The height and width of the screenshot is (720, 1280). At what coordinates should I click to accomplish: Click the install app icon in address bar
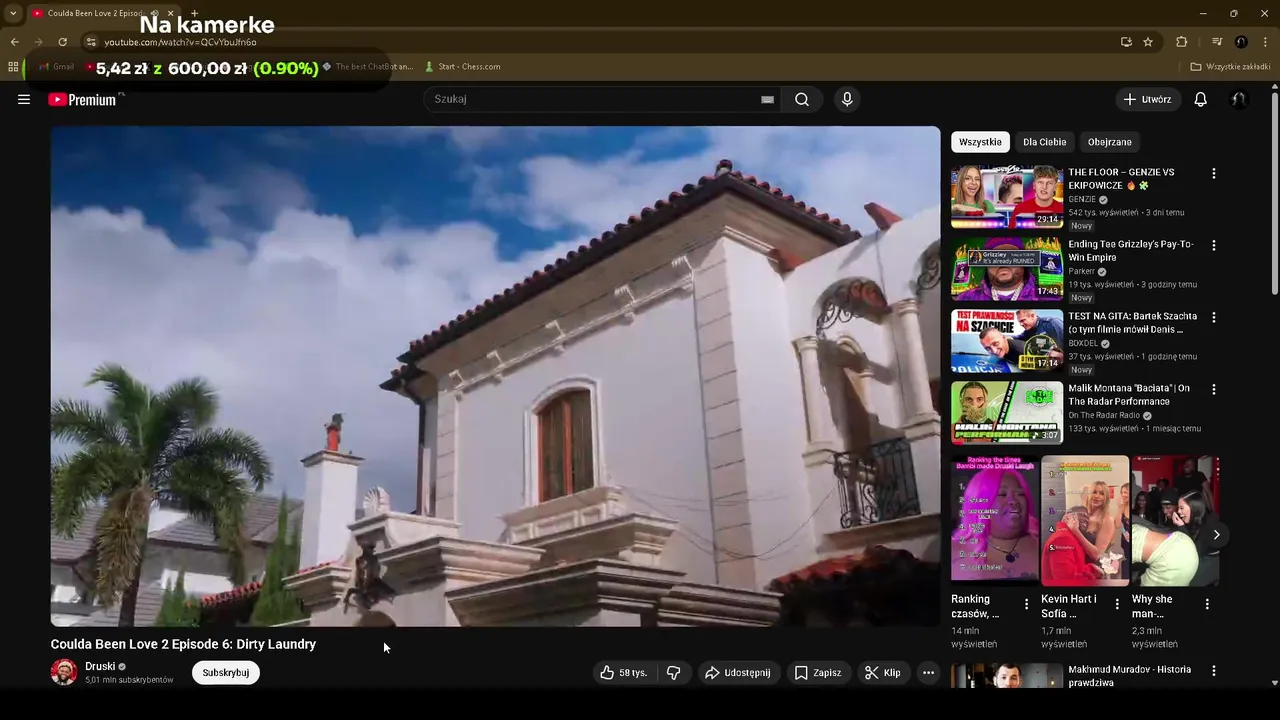(1126, 42)
